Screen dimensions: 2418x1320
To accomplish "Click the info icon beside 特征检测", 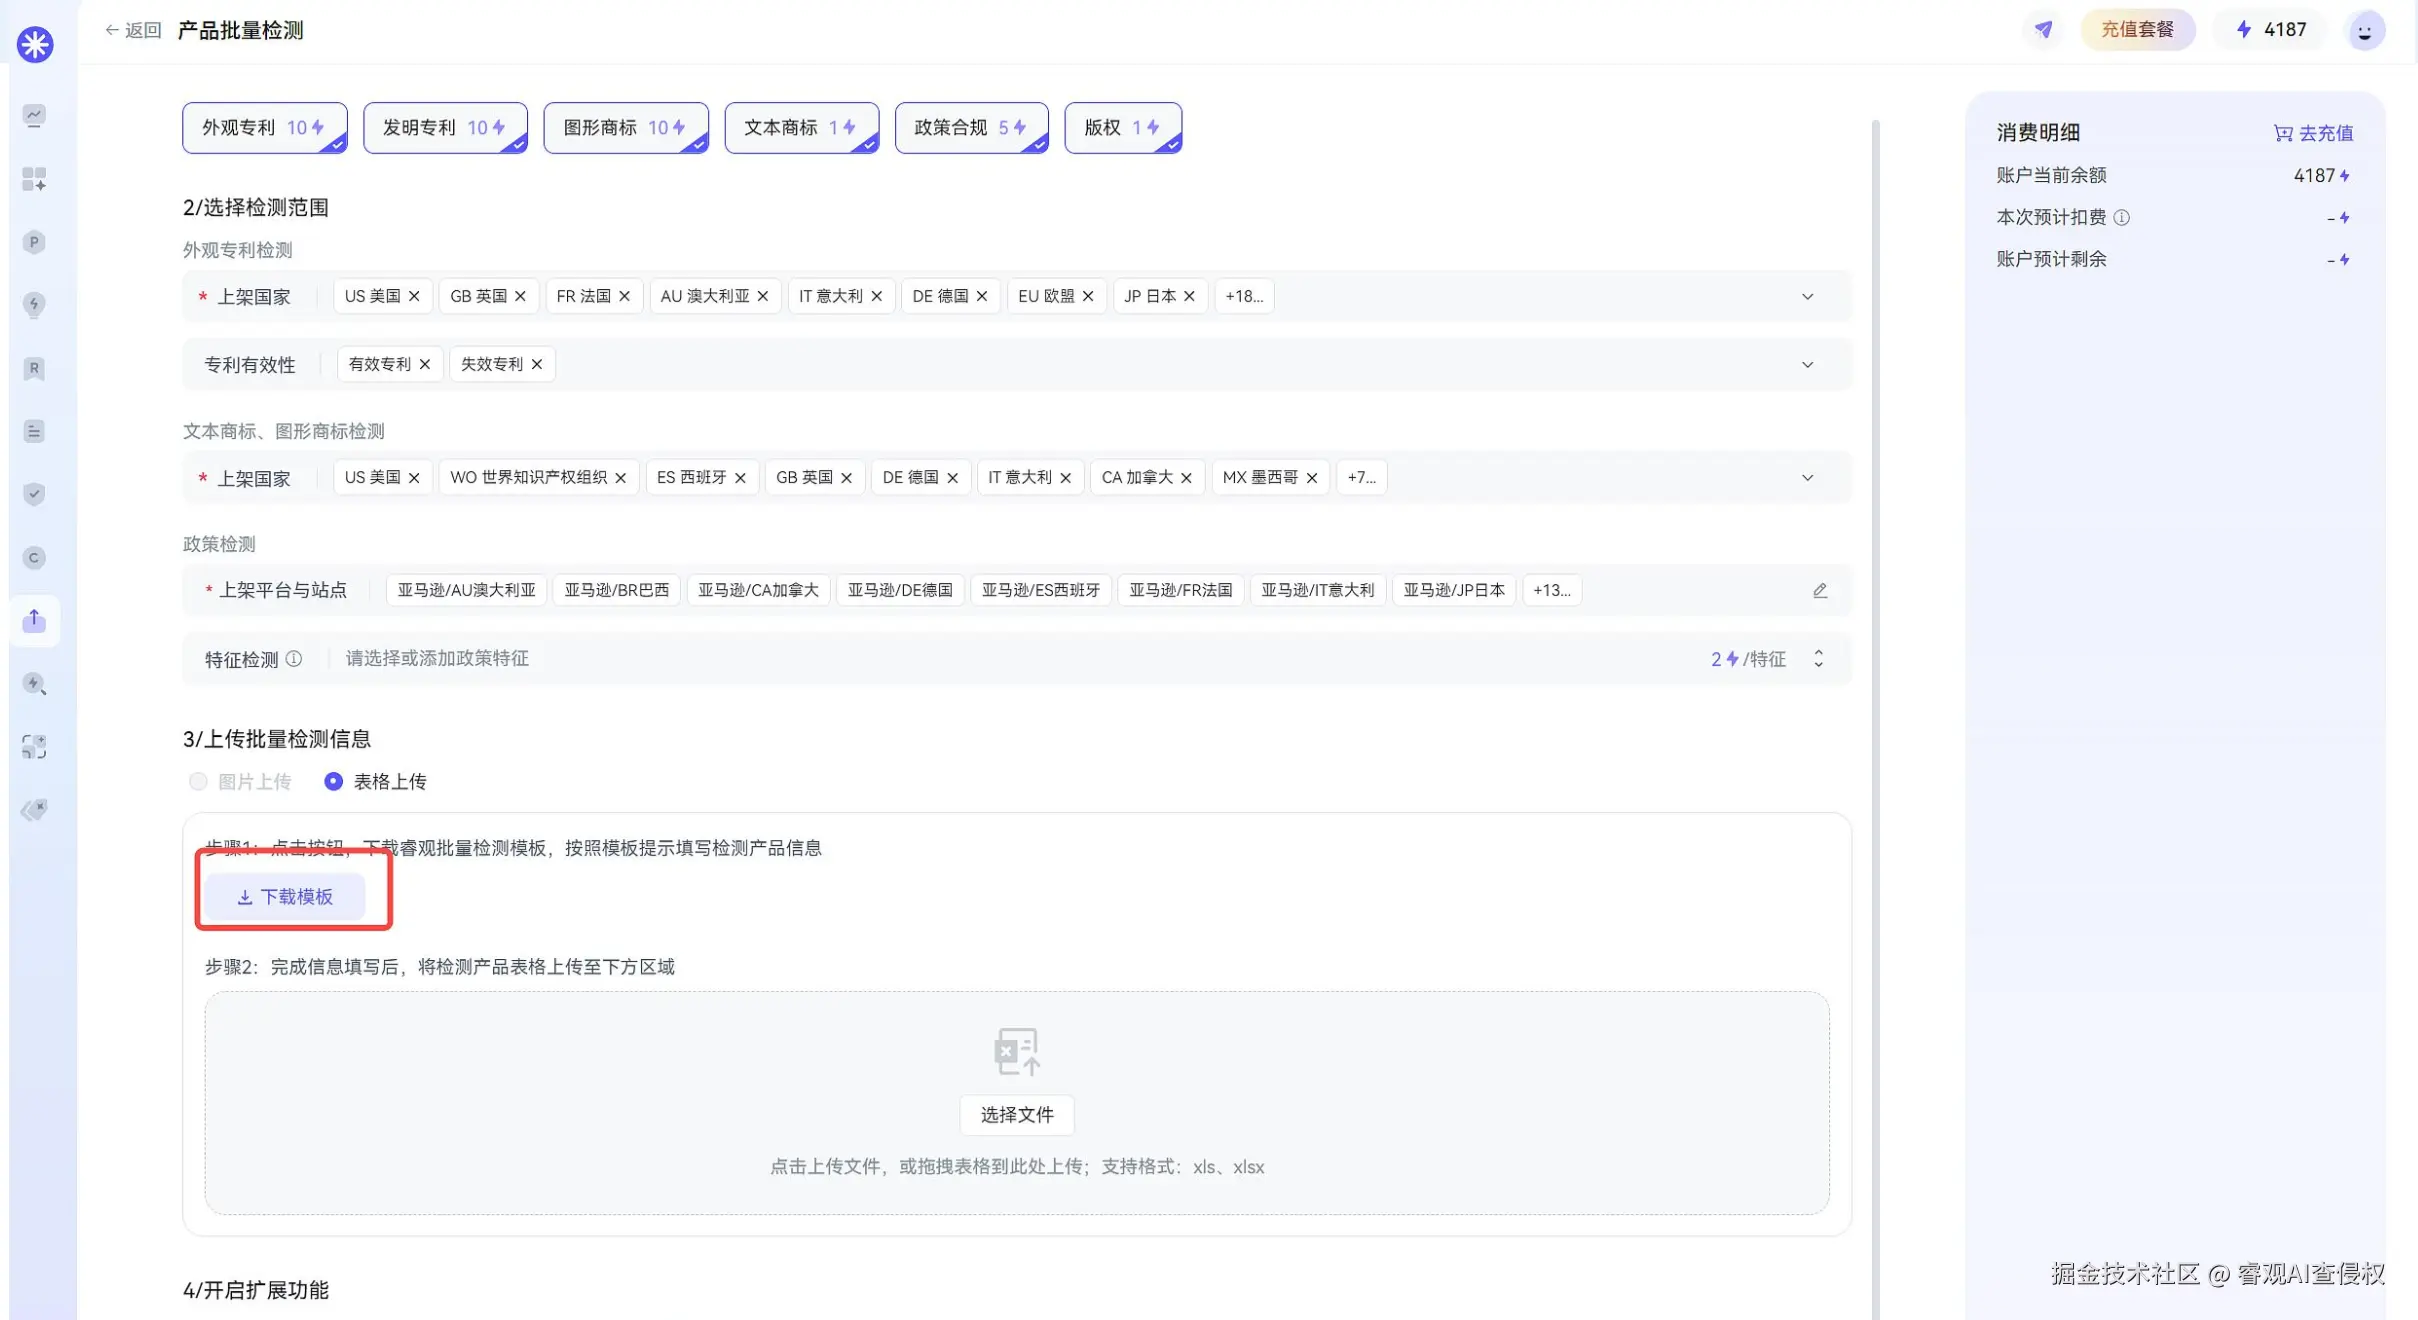I will pos(294,659).
